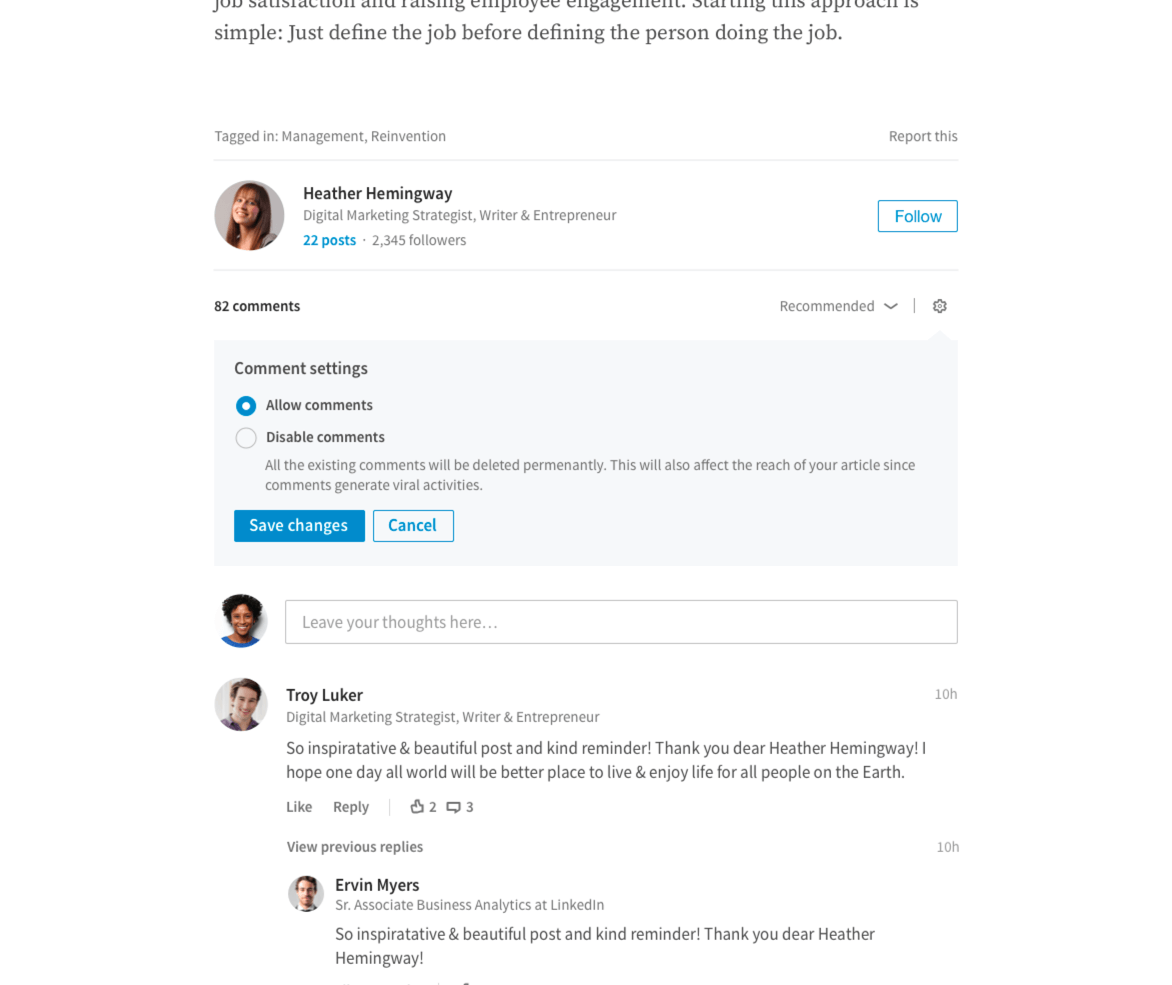The width and height of the screenshot is (1172, 985).
Task: Reply to Troy Luker's comment
Action: coord(351,806)
